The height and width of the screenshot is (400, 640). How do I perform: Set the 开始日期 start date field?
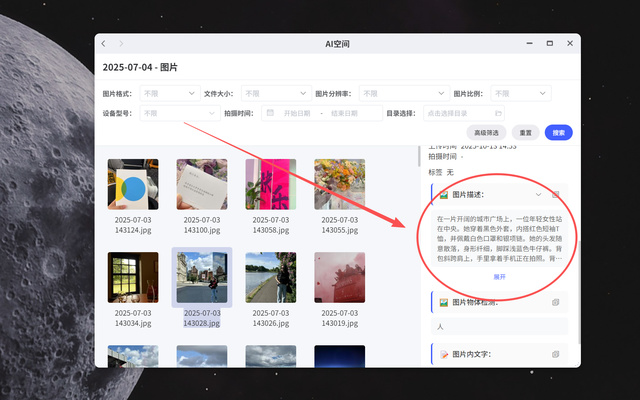coord(297,113)
